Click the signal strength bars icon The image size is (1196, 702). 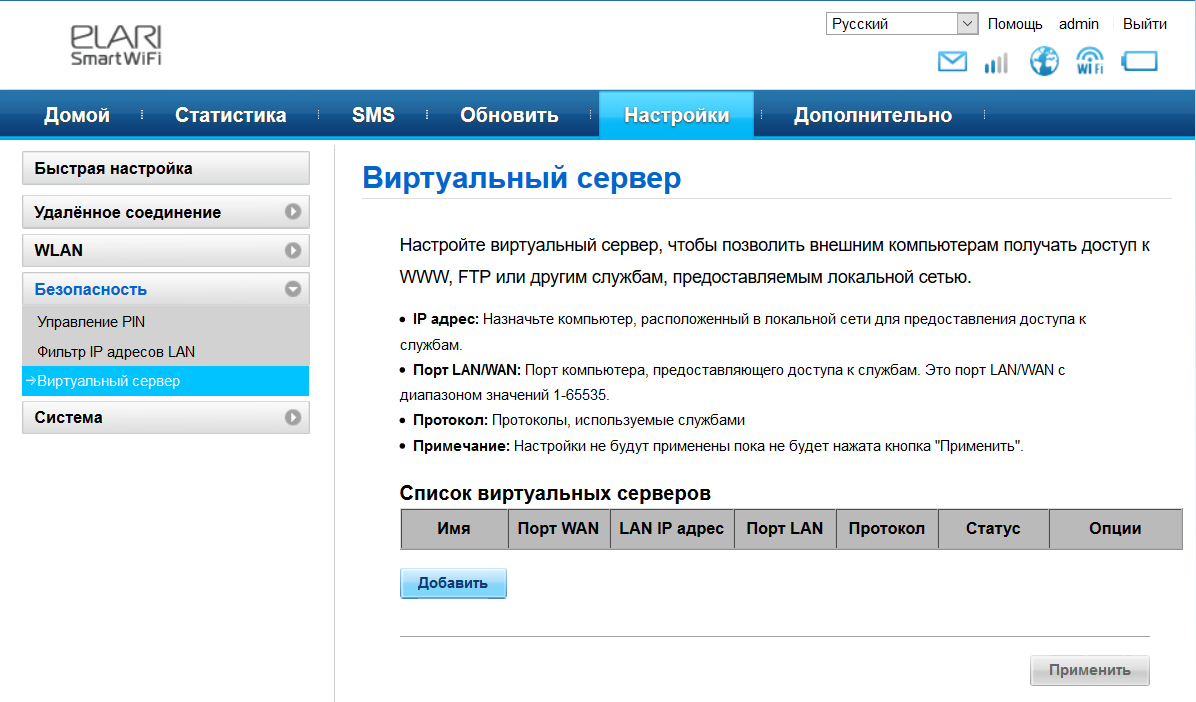coord(996,63)
